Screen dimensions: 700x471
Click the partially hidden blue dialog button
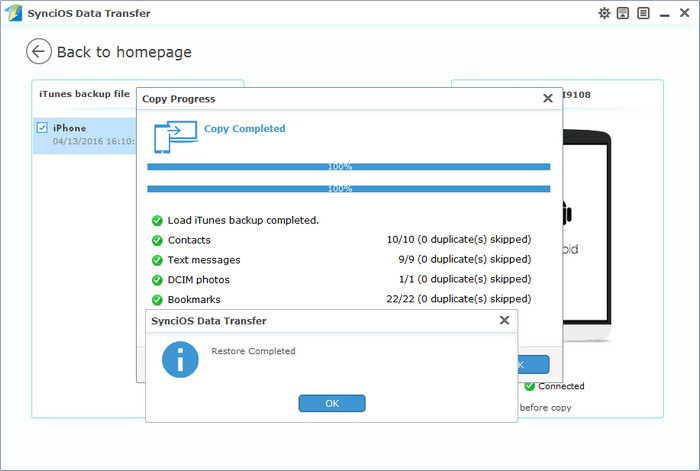pos(533,364)
